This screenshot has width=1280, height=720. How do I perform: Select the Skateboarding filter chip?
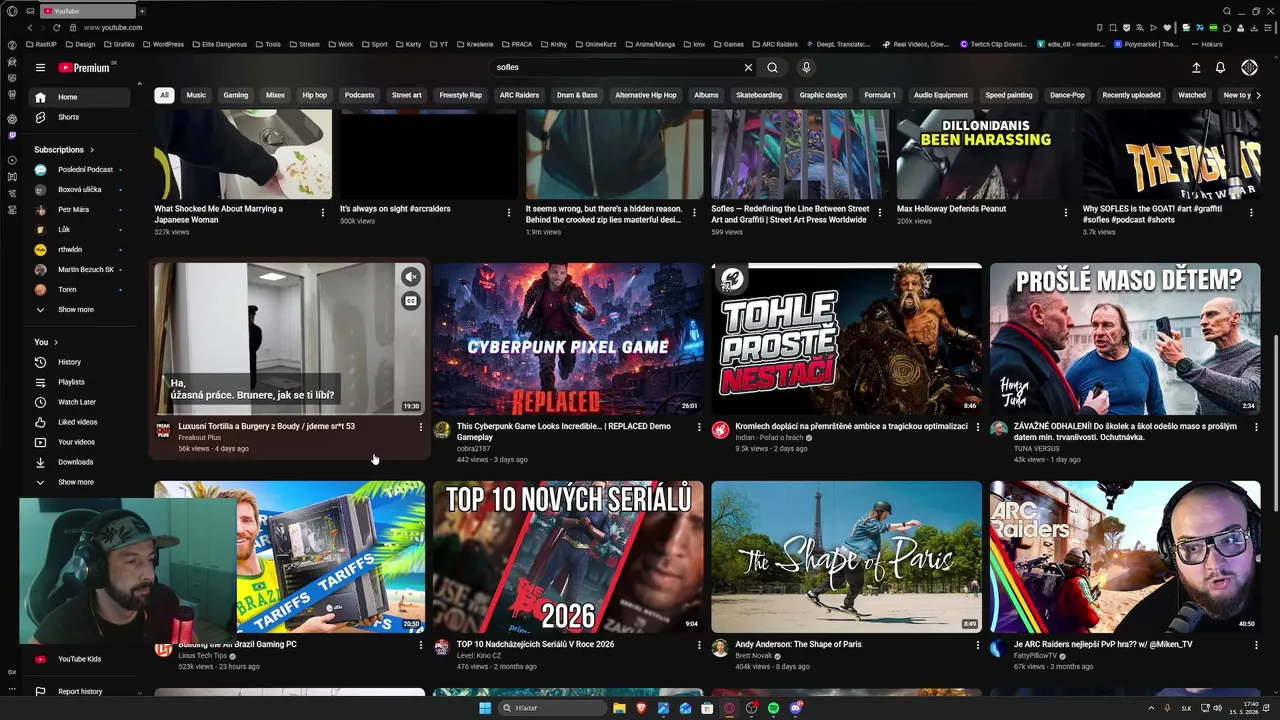[759, 95]
